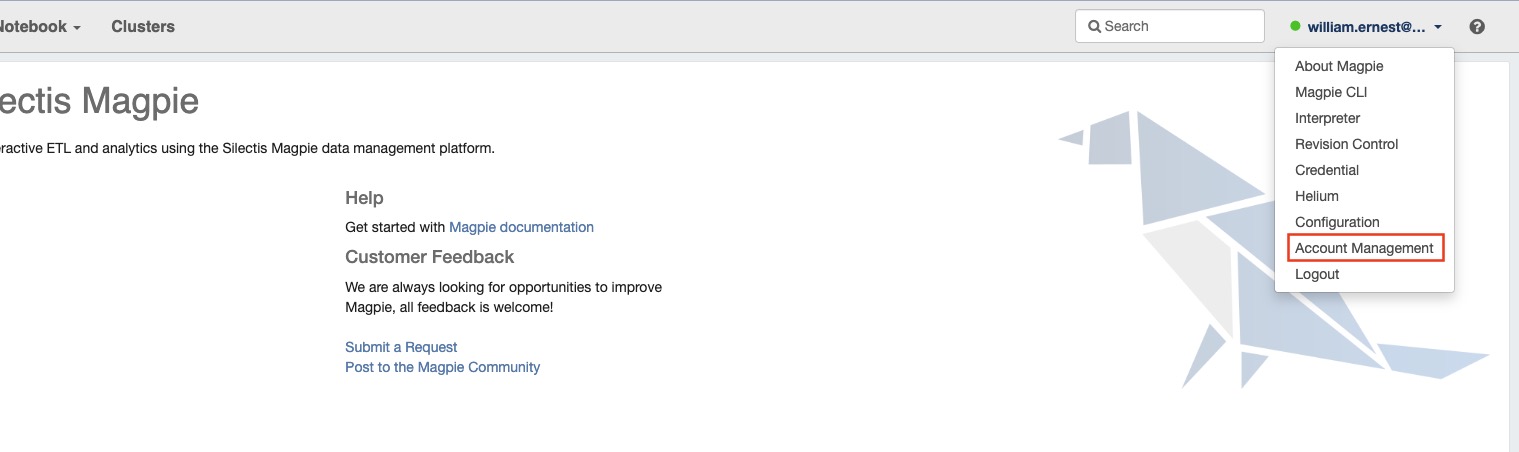Focus the Search input field
1519x452 pixels.
click(x=1169, y=27)
